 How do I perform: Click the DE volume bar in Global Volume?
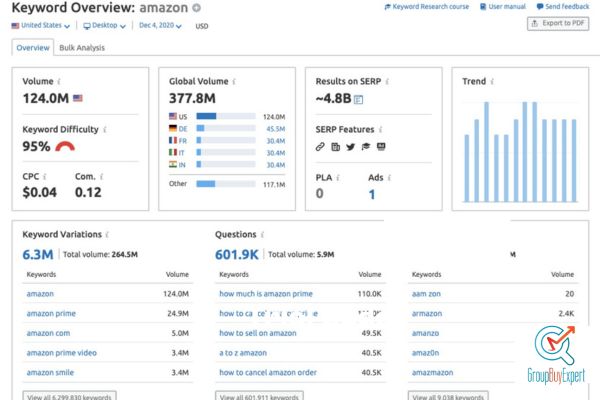(x=226, y=128)
